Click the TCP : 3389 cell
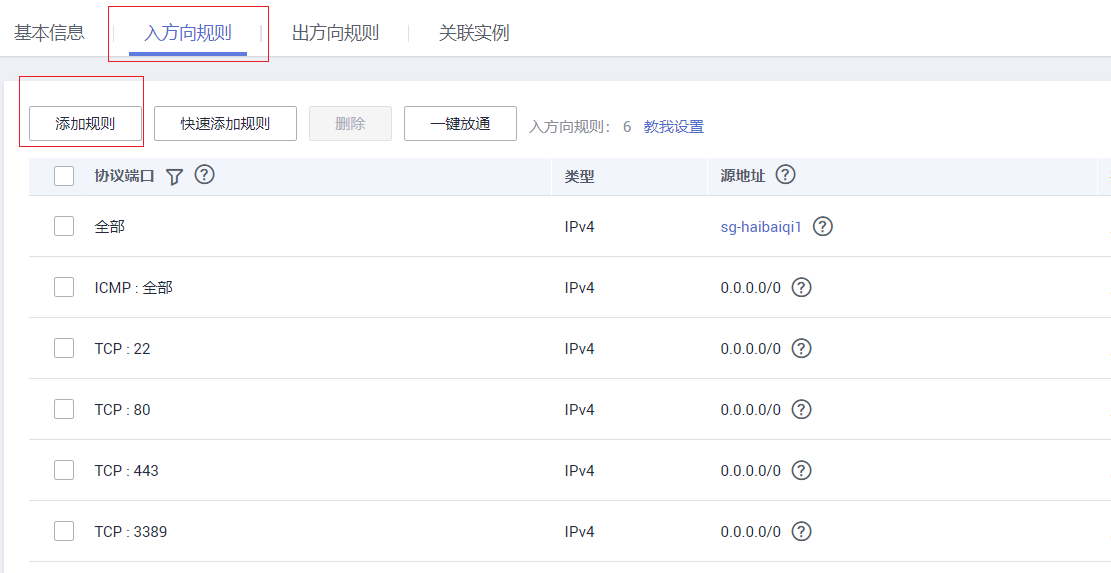The image size is (1111, 573). (x=130, y=531)
